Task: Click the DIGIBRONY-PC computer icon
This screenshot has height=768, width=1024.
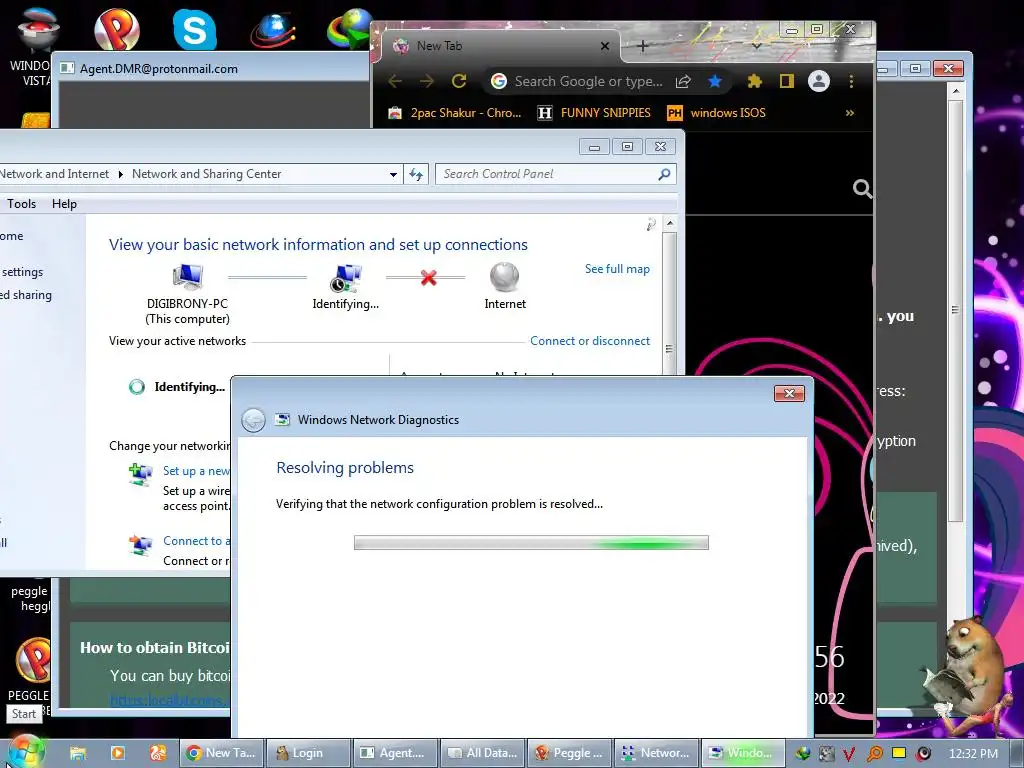Action: pos(187,277)
